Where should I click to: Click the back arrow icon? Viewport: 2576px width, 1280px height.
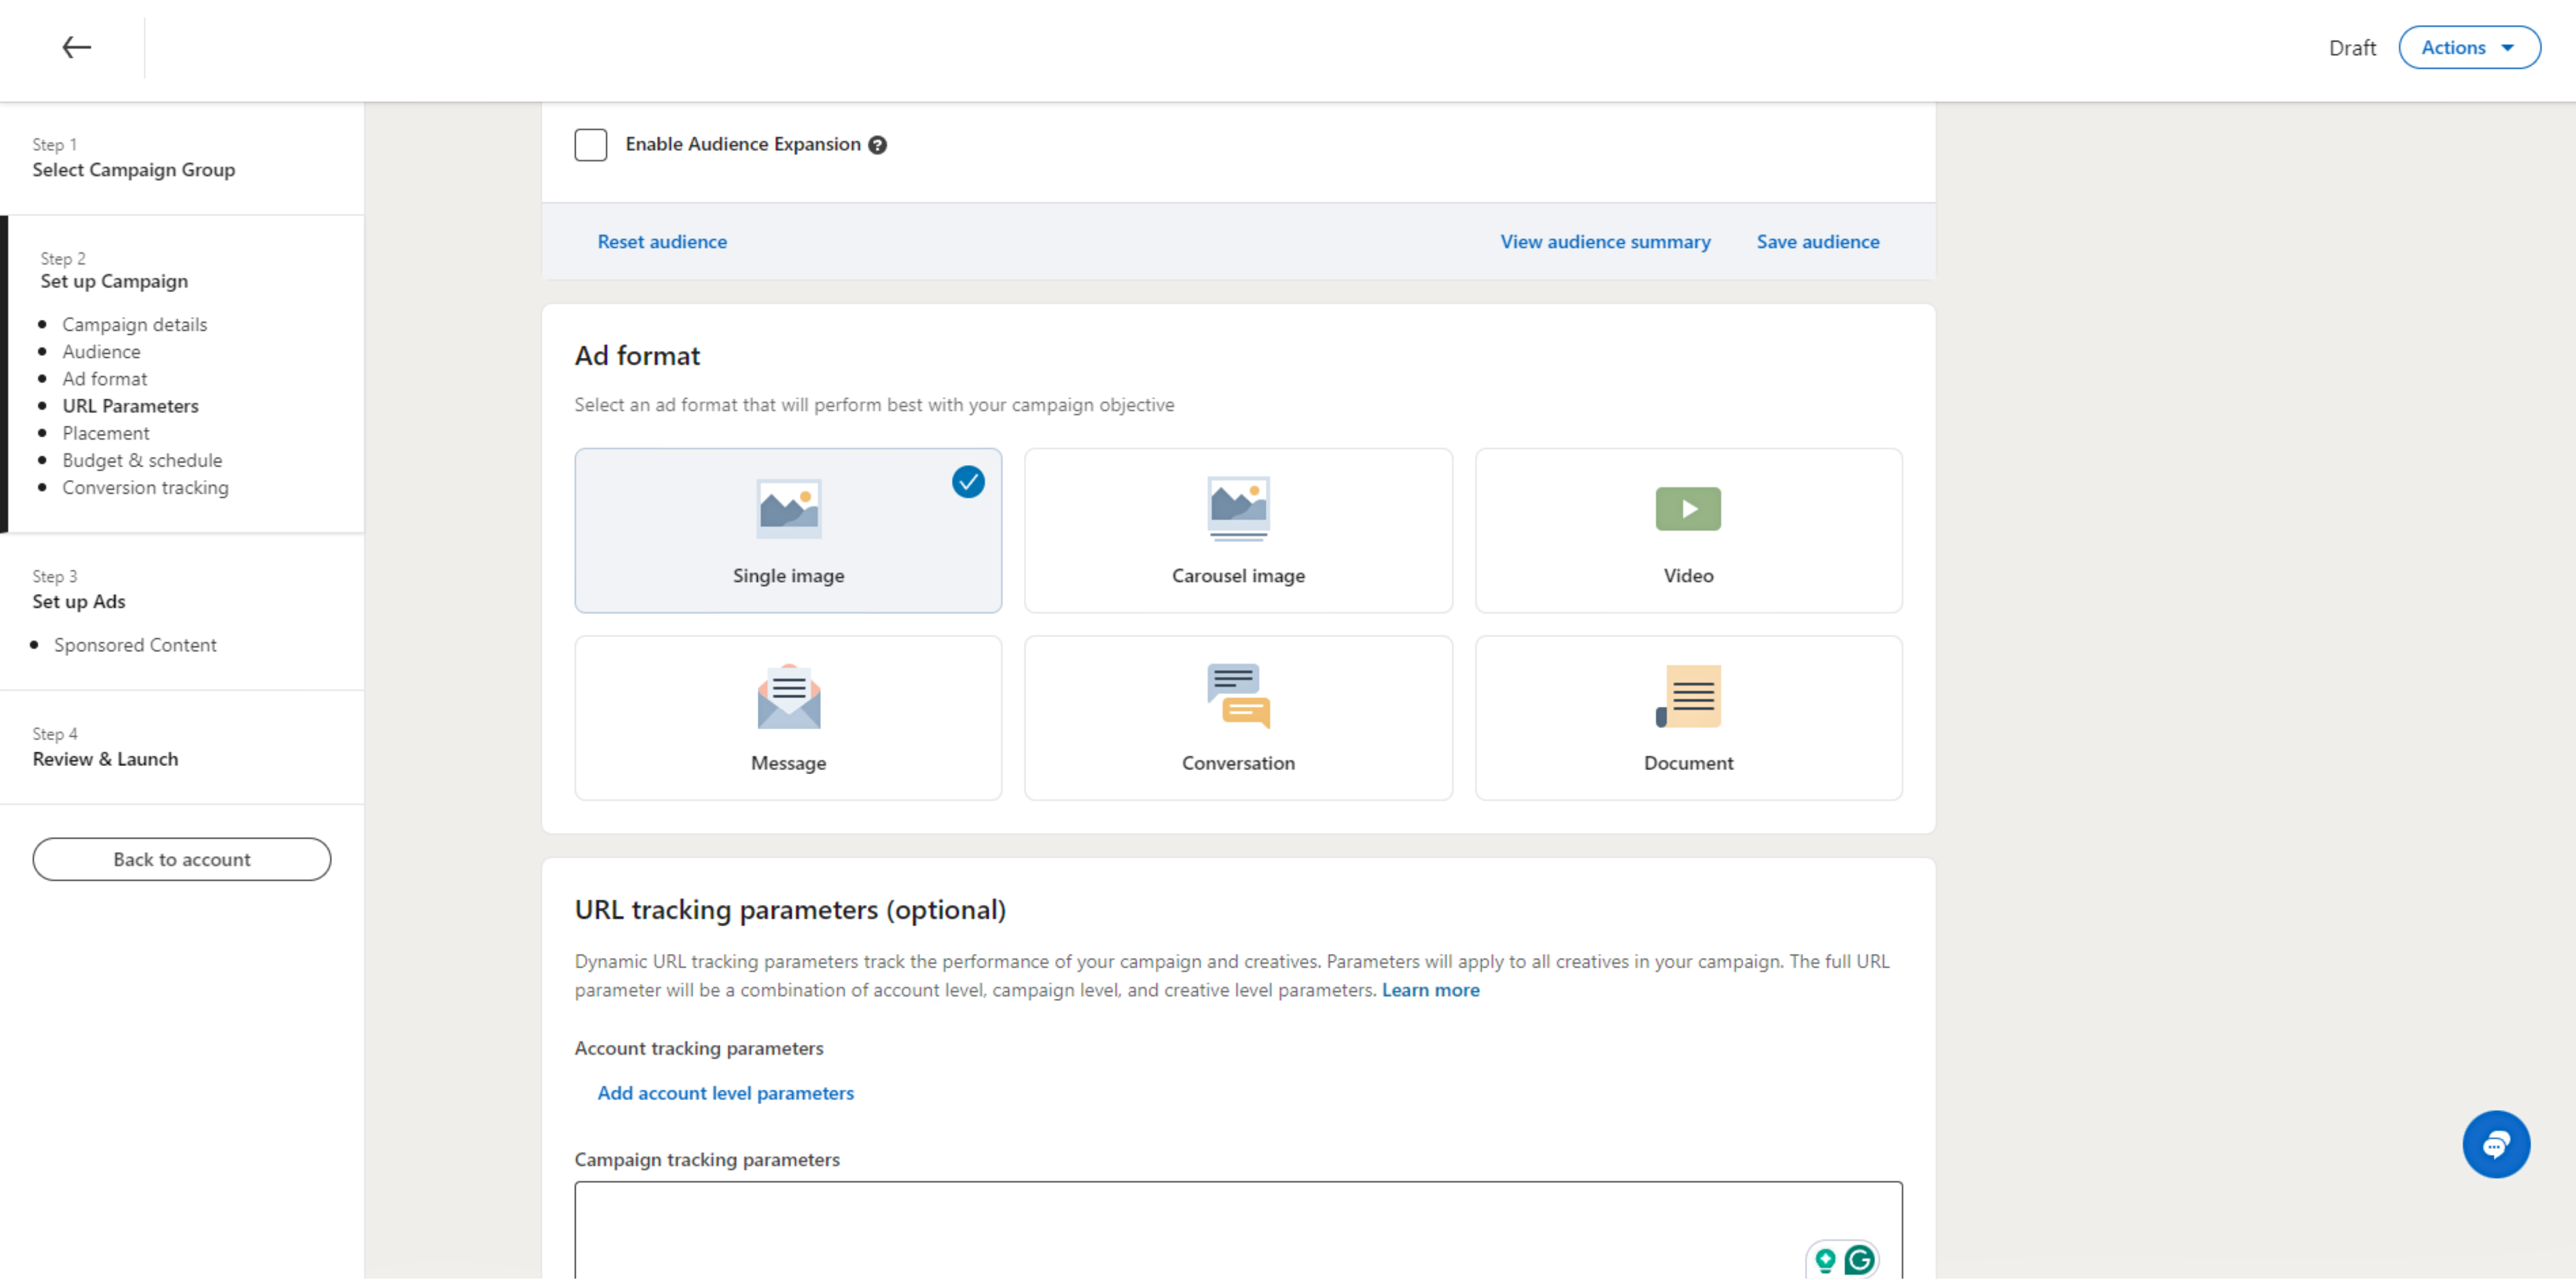(76, 47)
